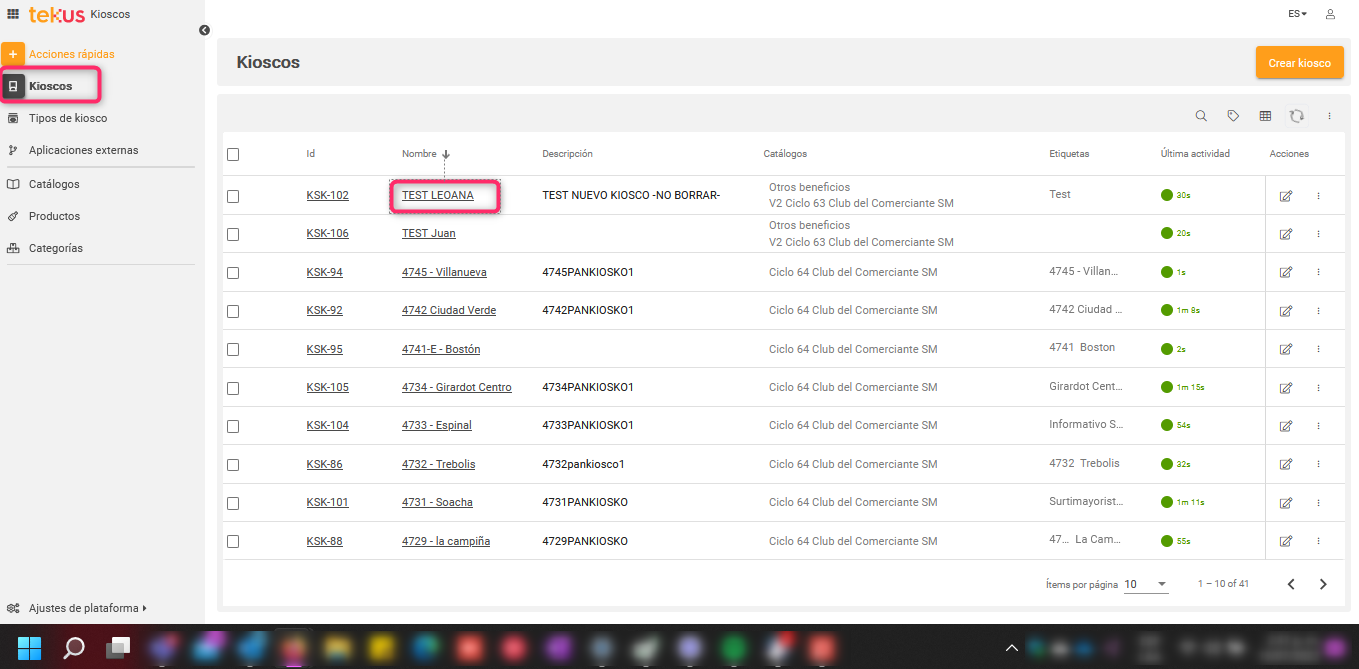1359x669 pixels.
Task: Click the search magnifier icon in table toolbar
Action: 1201,116
